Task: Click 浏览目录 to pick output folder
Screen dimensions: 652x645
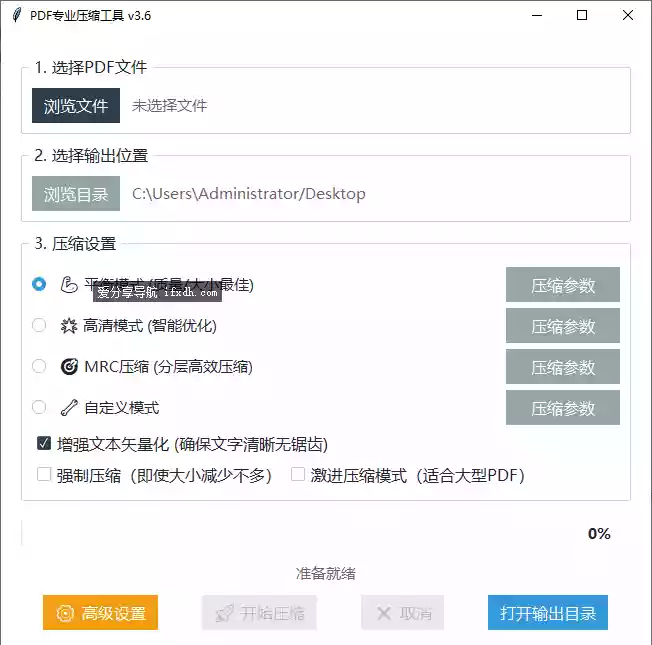Action: (76, 194)
